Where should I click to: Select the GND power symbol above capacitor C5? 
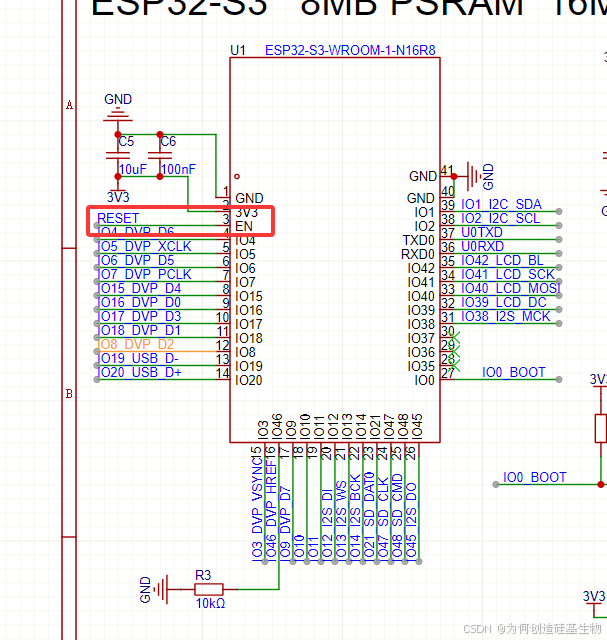point(118,114)
